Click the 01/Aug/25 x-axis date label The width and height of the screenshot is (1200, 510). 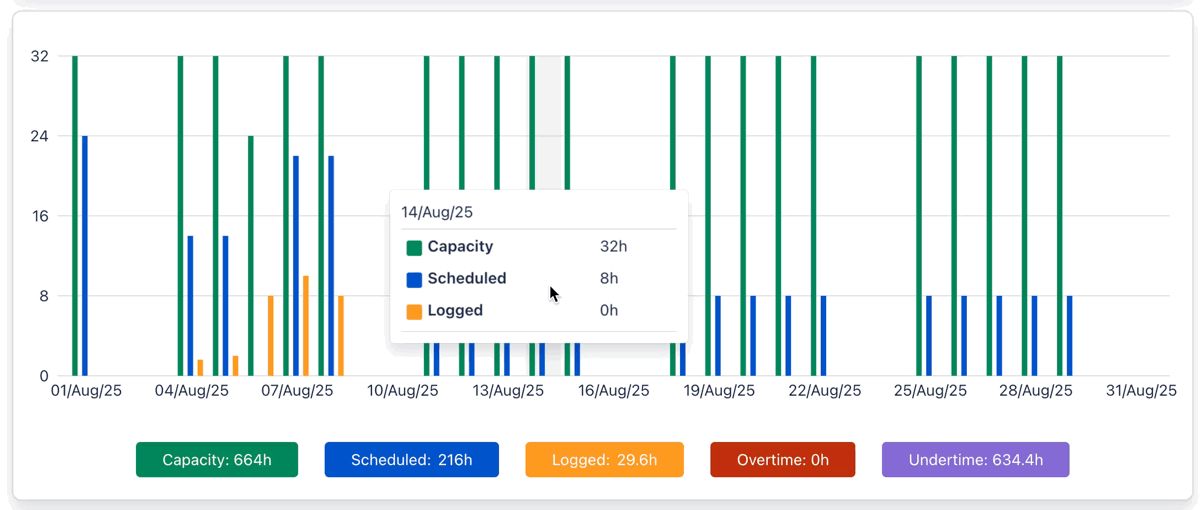(x=86, y=391)
